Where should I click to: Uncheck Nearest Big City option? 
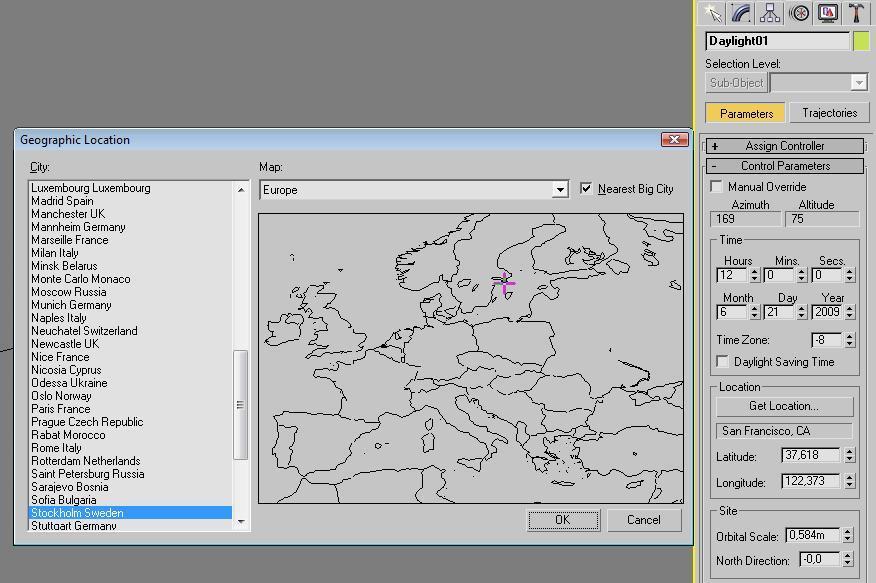tap(585, 188)
